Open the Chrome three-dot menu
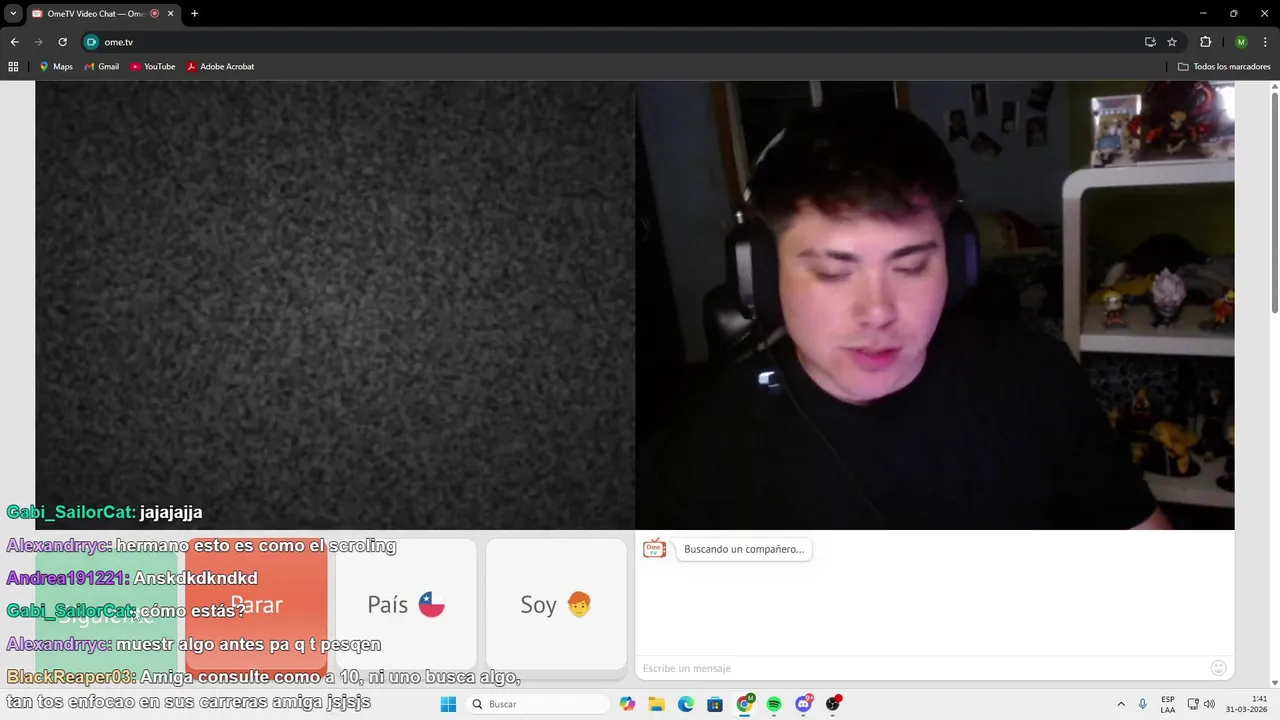This screenshot has width=1280, height=720. coord(1266,42)
